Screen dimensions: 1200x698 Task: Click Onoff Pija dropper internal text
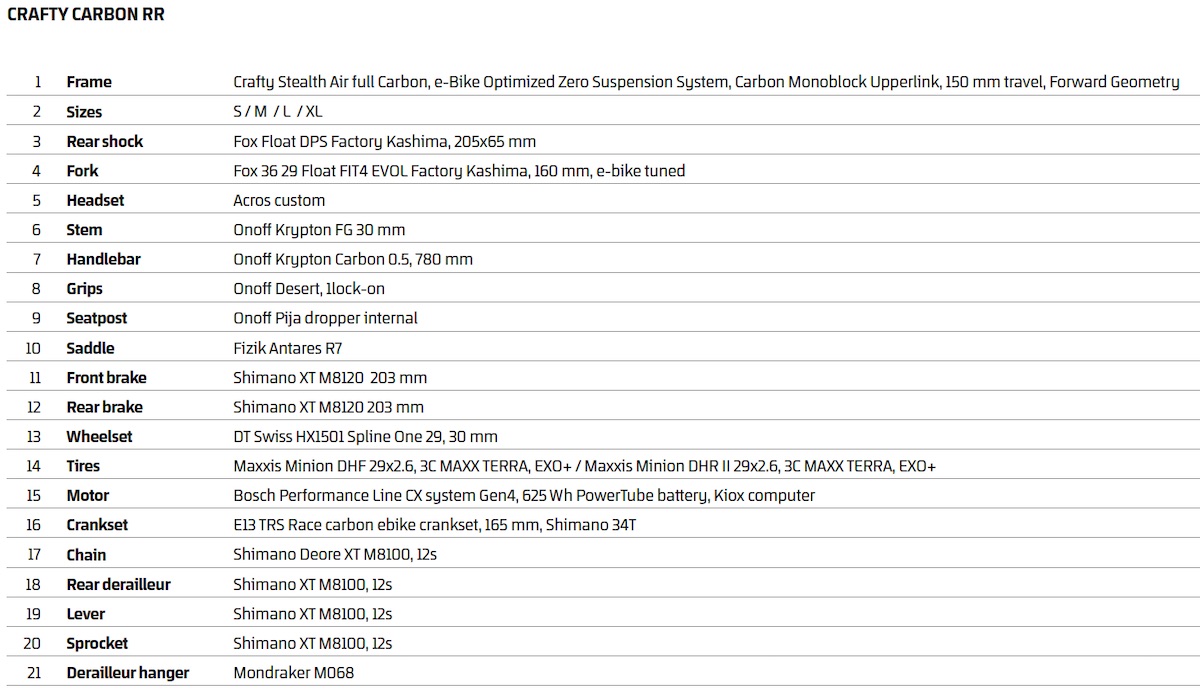point(325,318)
